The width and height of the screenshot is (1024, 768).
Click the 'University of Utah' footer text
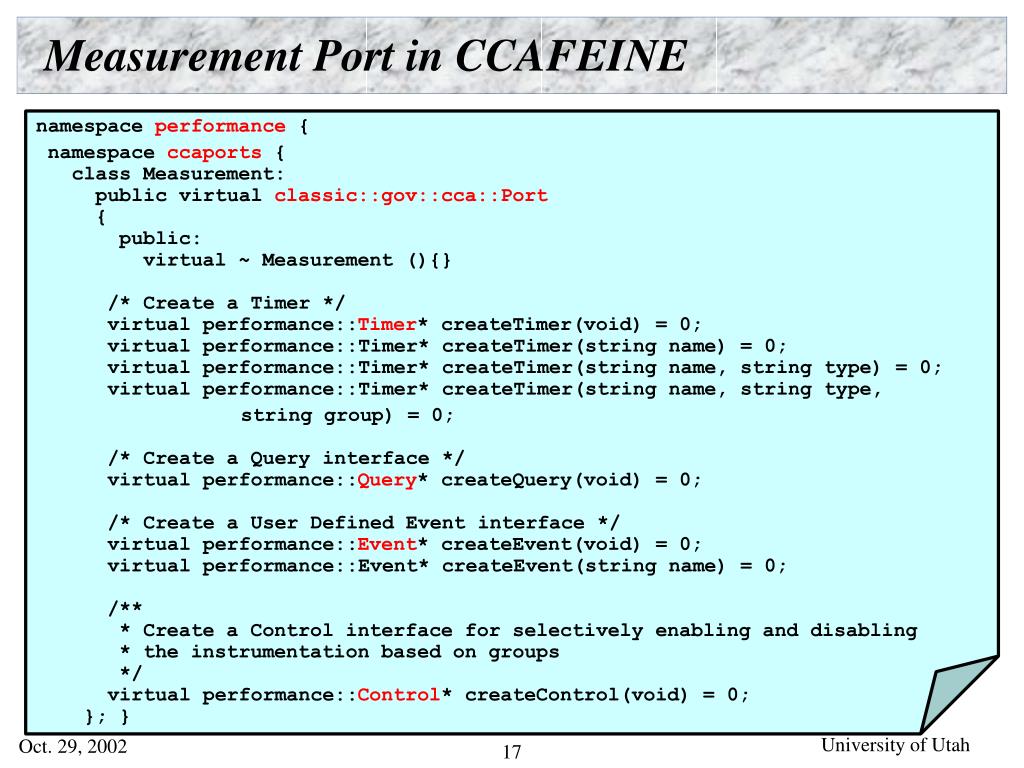[895, 745]
